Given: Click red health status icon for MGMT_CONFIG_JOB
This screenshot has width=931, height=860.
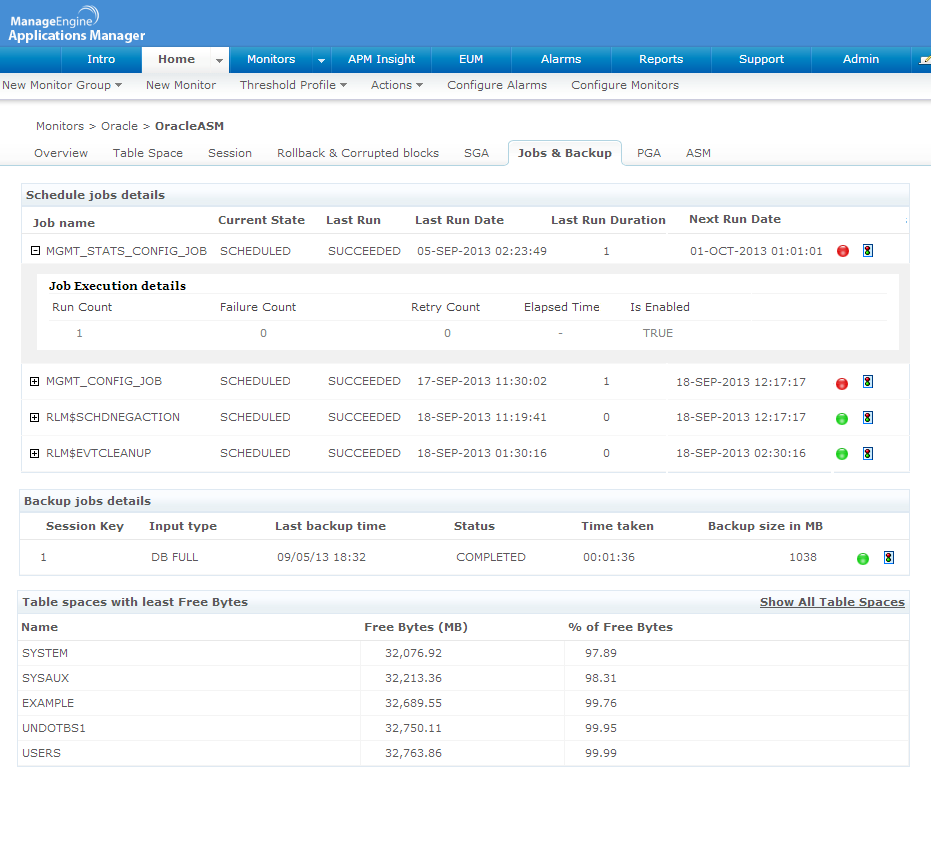Looking at the screenshot, I should [843, 382].
